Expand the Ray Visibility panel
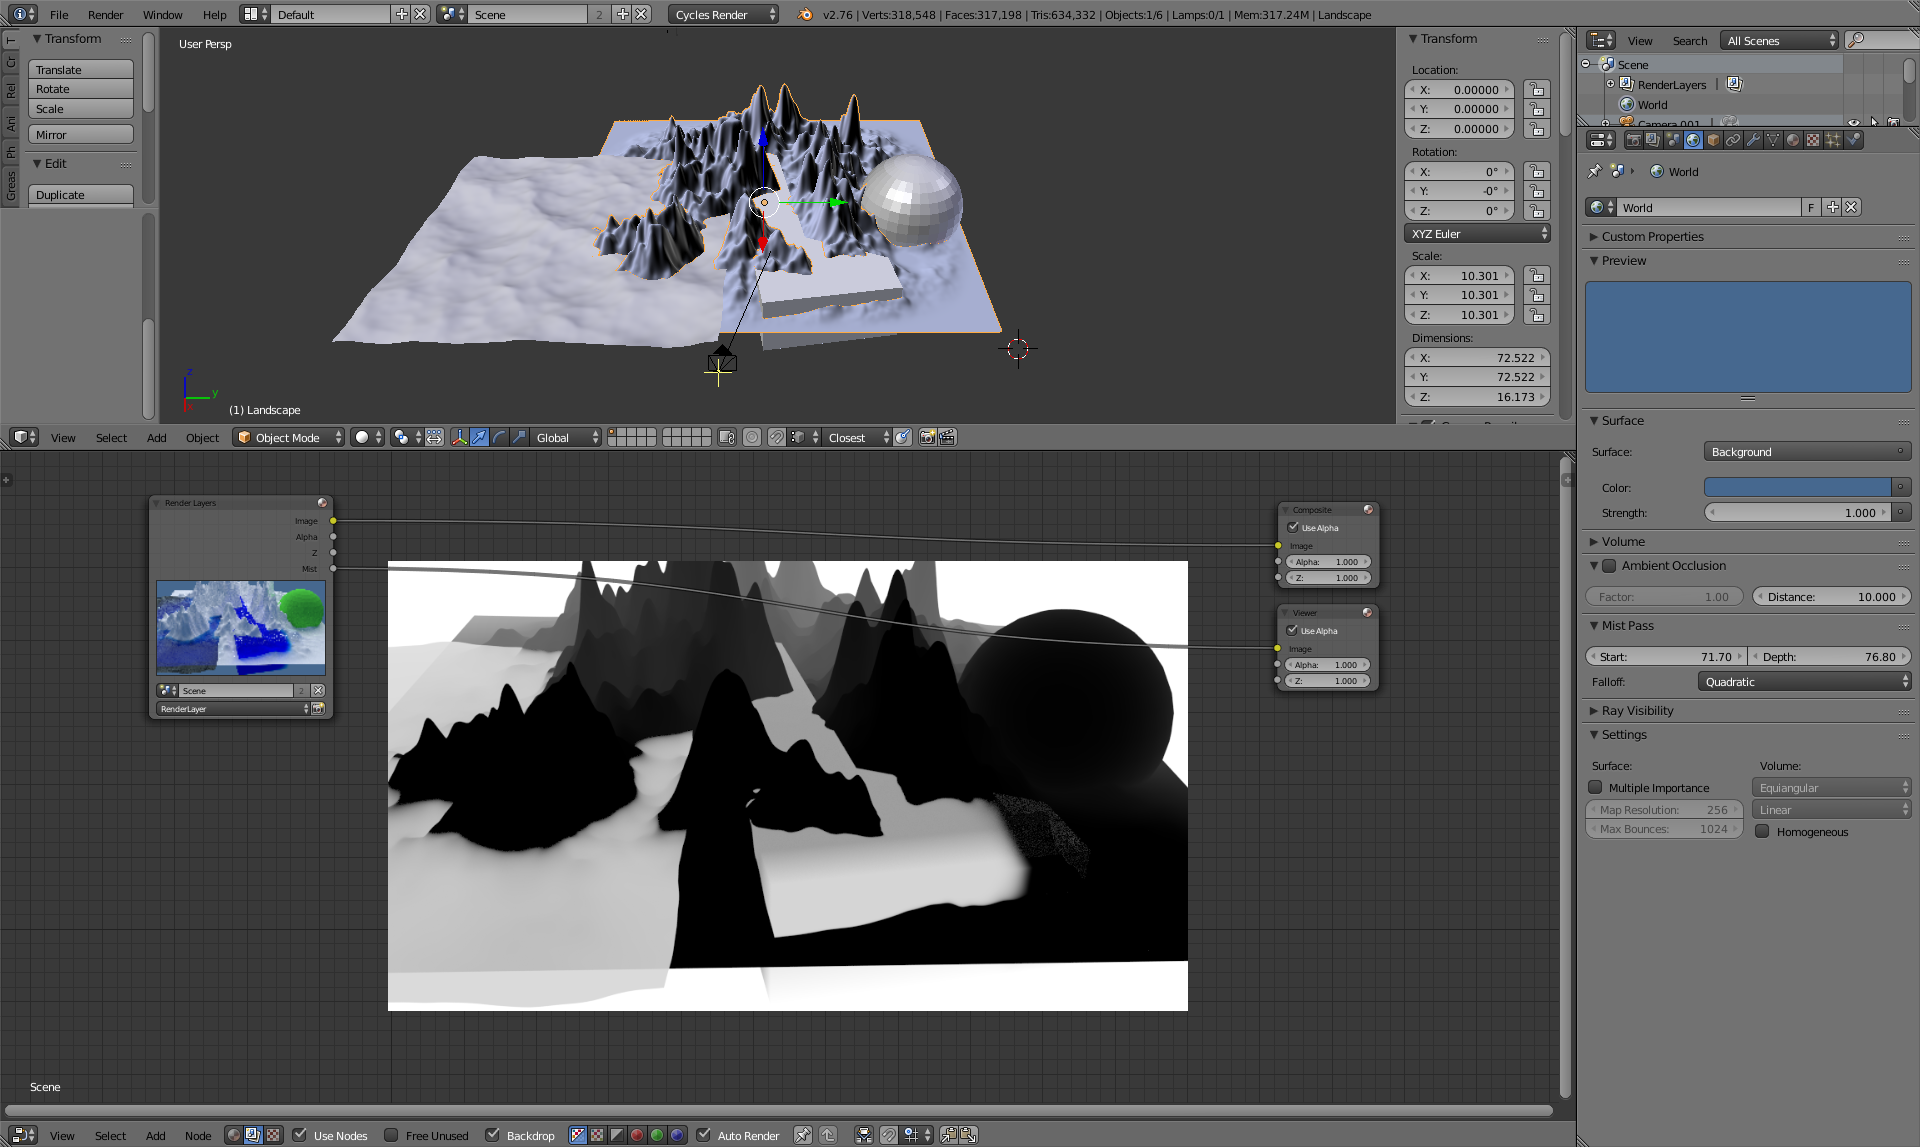Screen dimensions: 1920x1147 [1637, 710]
